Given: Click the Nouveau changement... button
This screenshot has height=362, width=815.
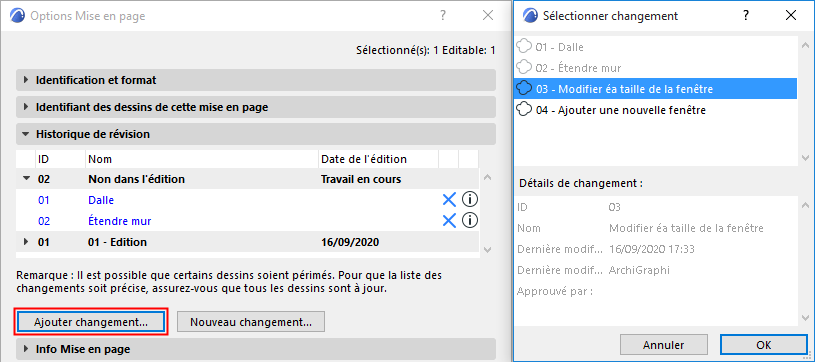Looking at the screenshot, I should [251, 321].
